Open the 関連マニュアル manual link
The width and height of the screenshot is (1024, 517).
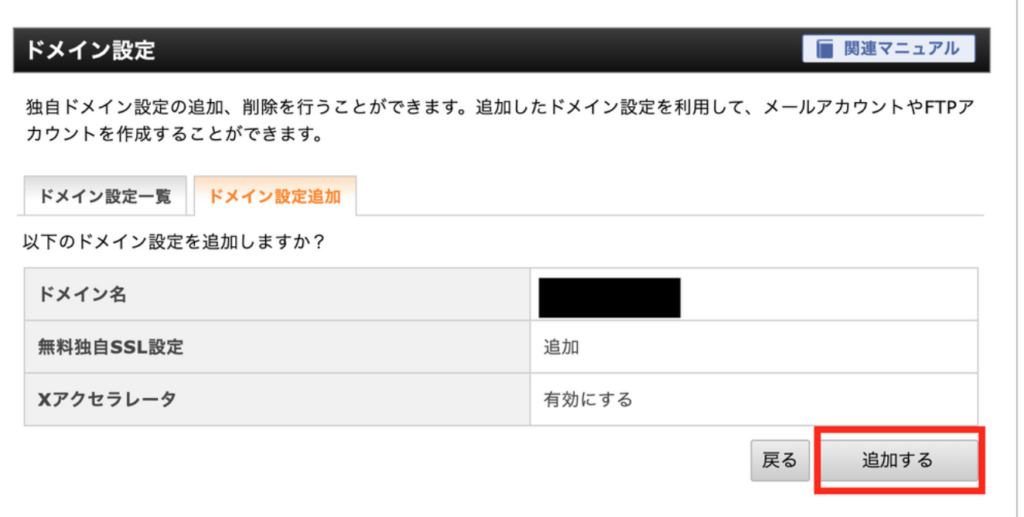[888, 49]
